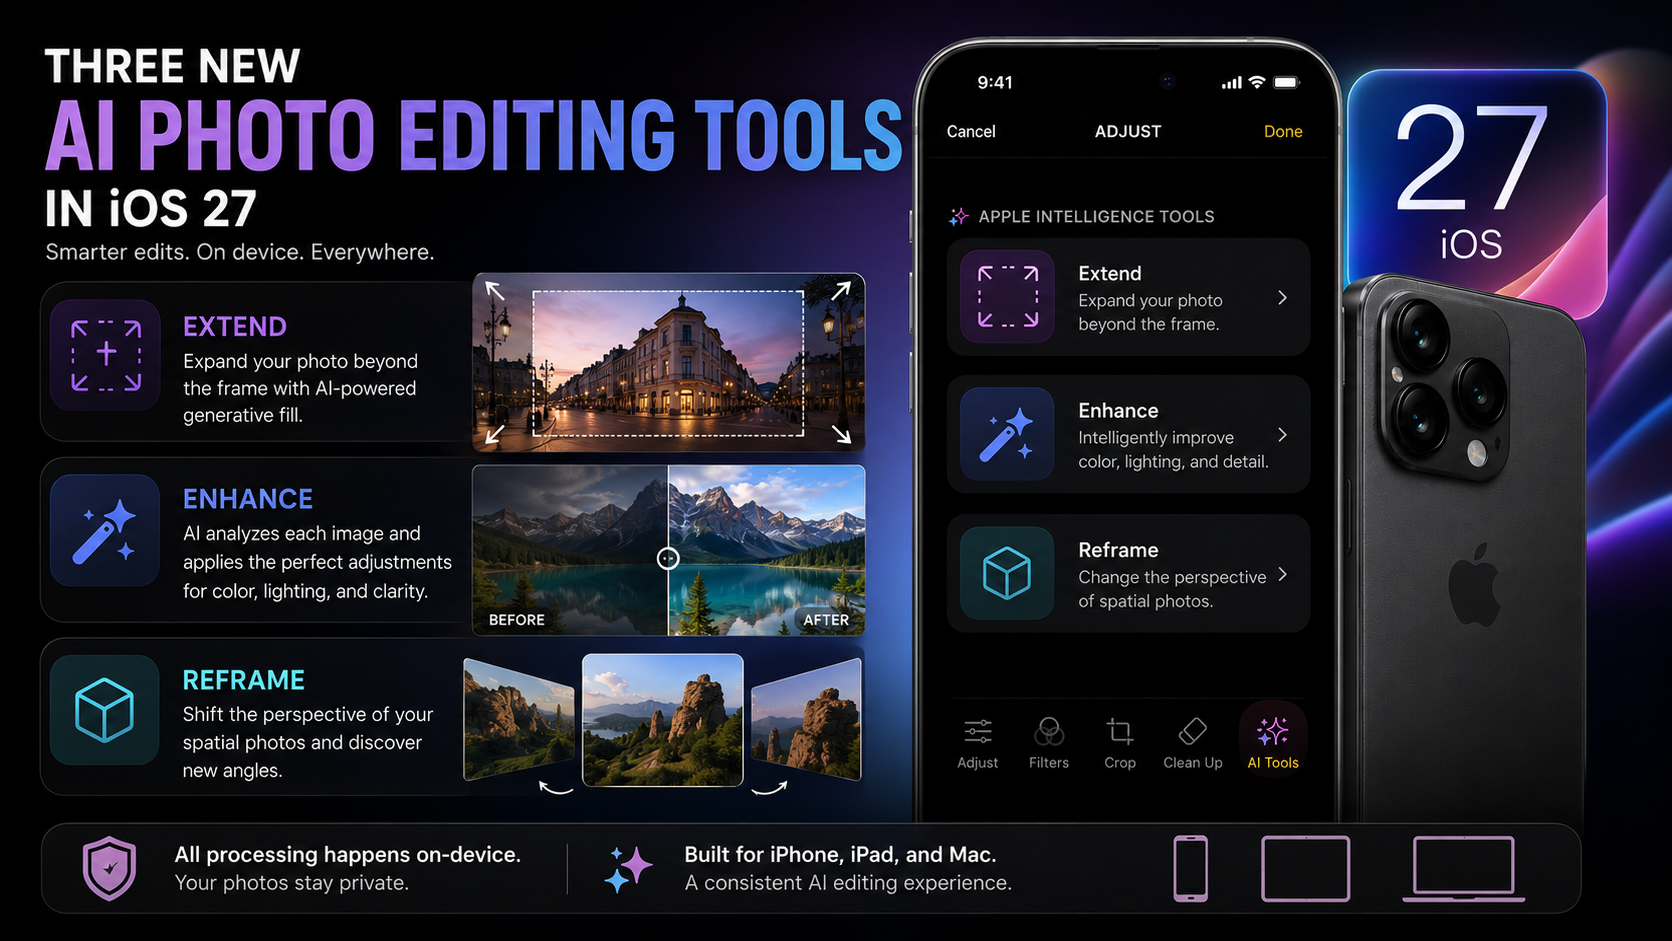
Task: Open the Reframe tool row on phone
Action: (x=1128, y=573)
